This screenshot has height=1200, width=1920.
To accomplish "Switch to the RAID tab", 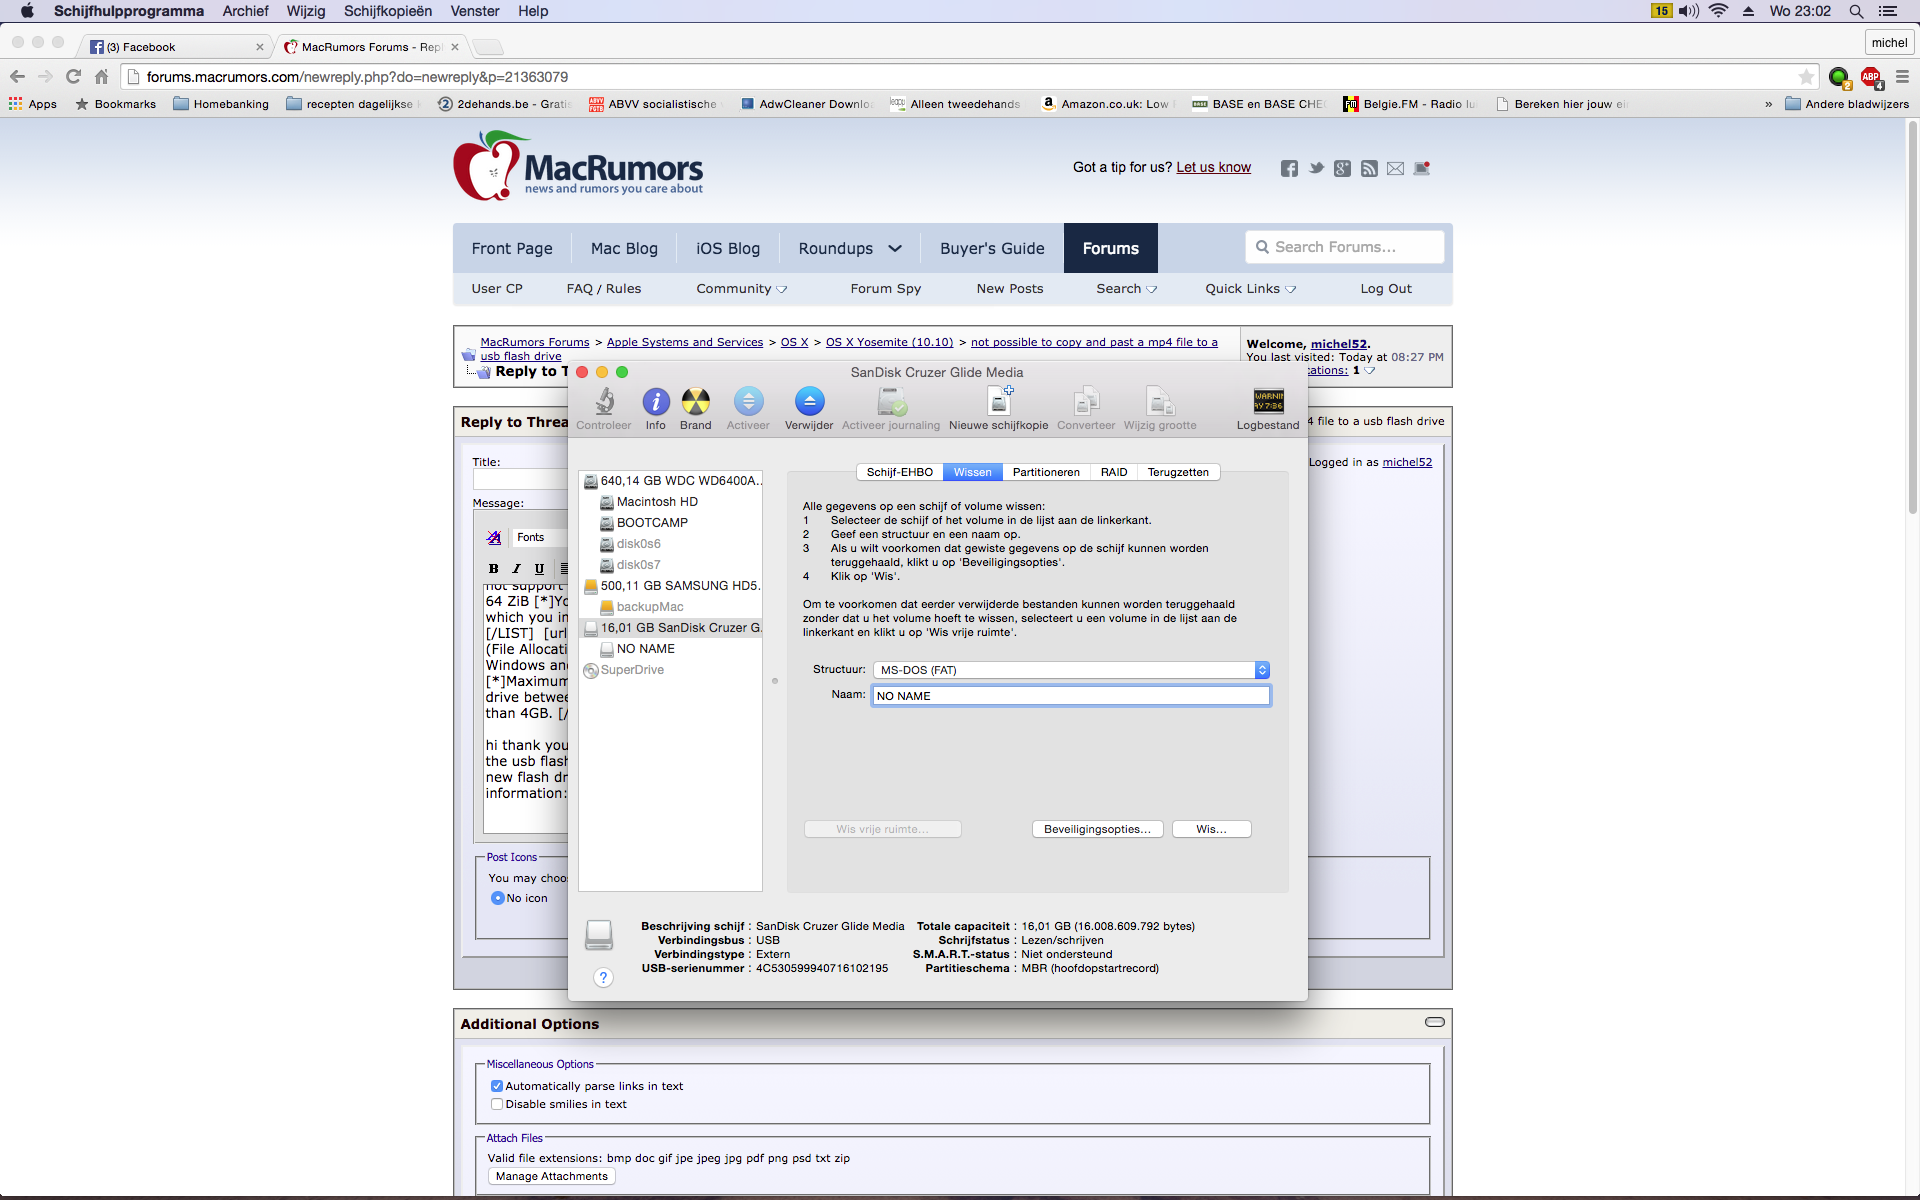I will 1114,472.
